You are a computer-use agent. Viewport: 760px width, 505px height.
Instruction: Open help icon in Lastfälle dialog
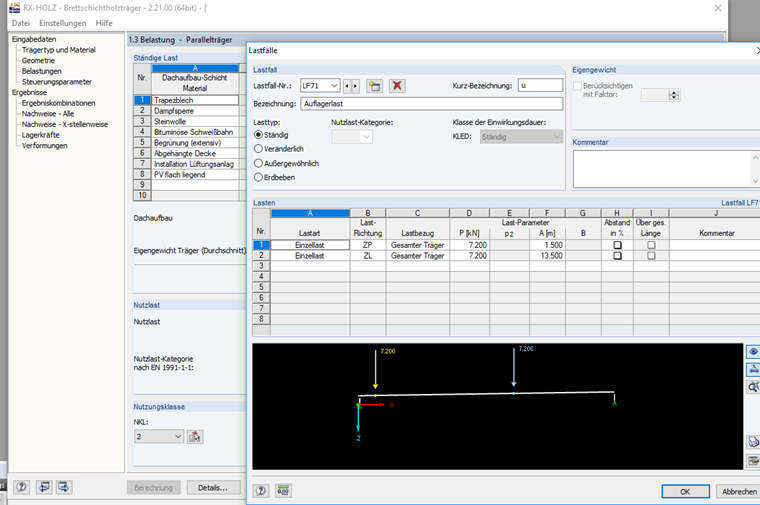260,491
